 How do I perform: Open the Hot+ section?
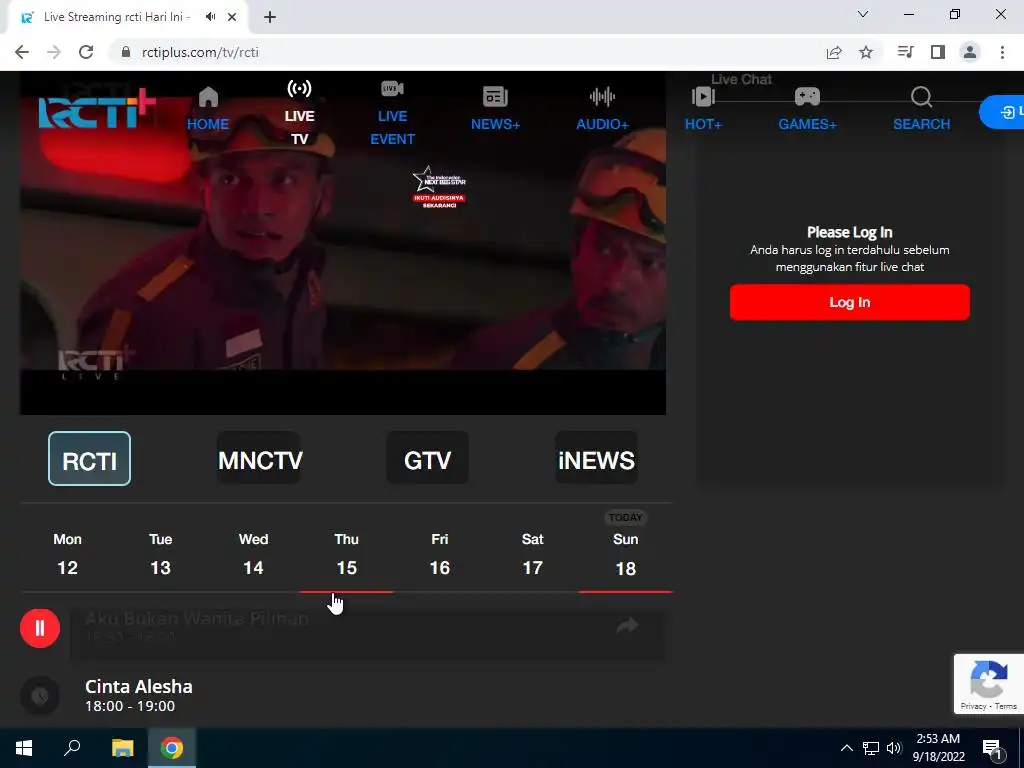tap(703, 108)
